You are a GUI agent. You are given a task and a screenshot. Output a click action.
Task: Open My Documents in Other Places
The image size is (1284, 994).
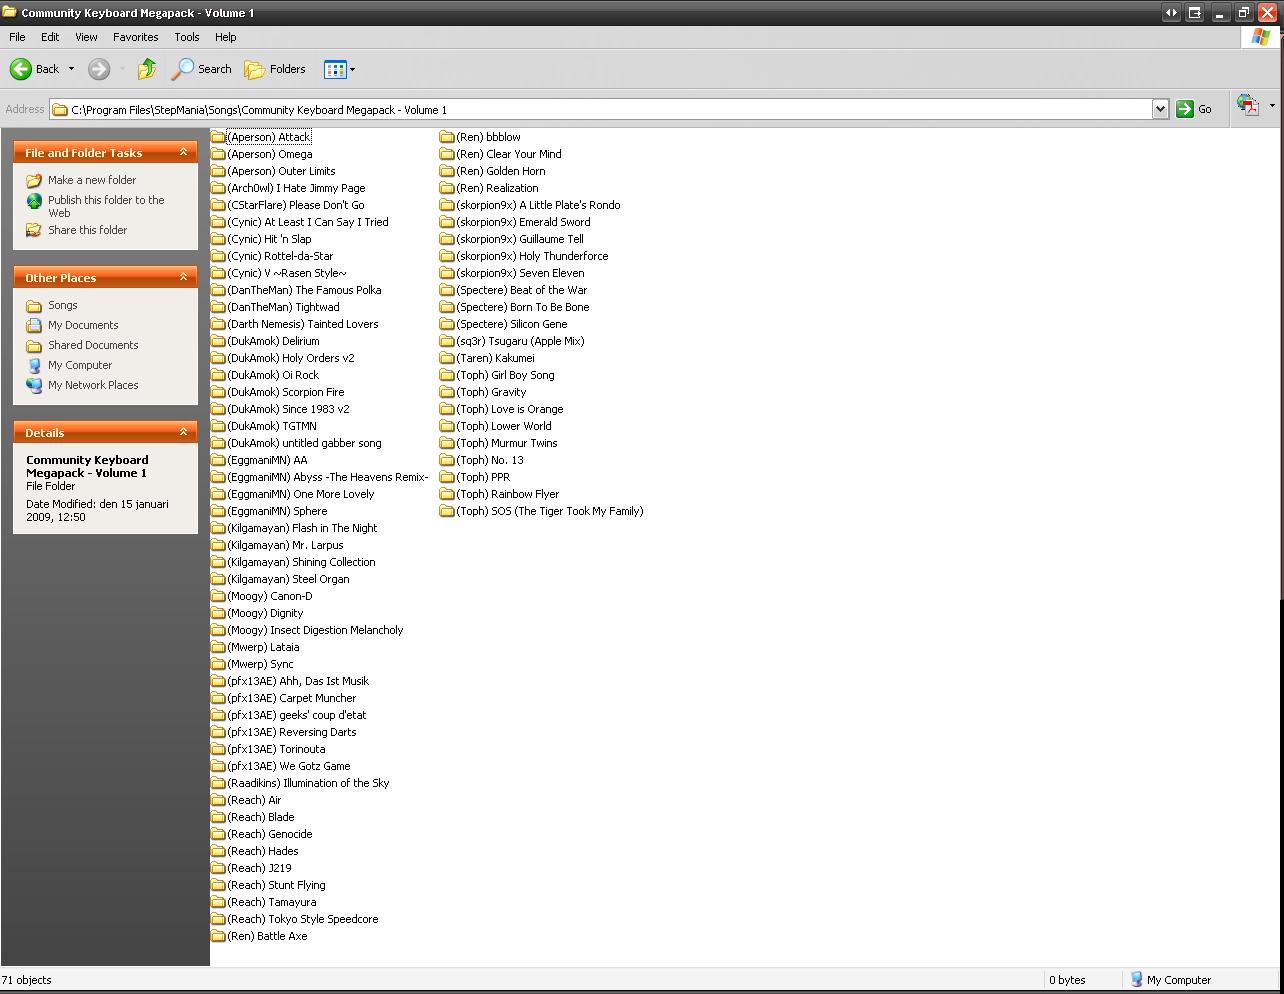83,325
